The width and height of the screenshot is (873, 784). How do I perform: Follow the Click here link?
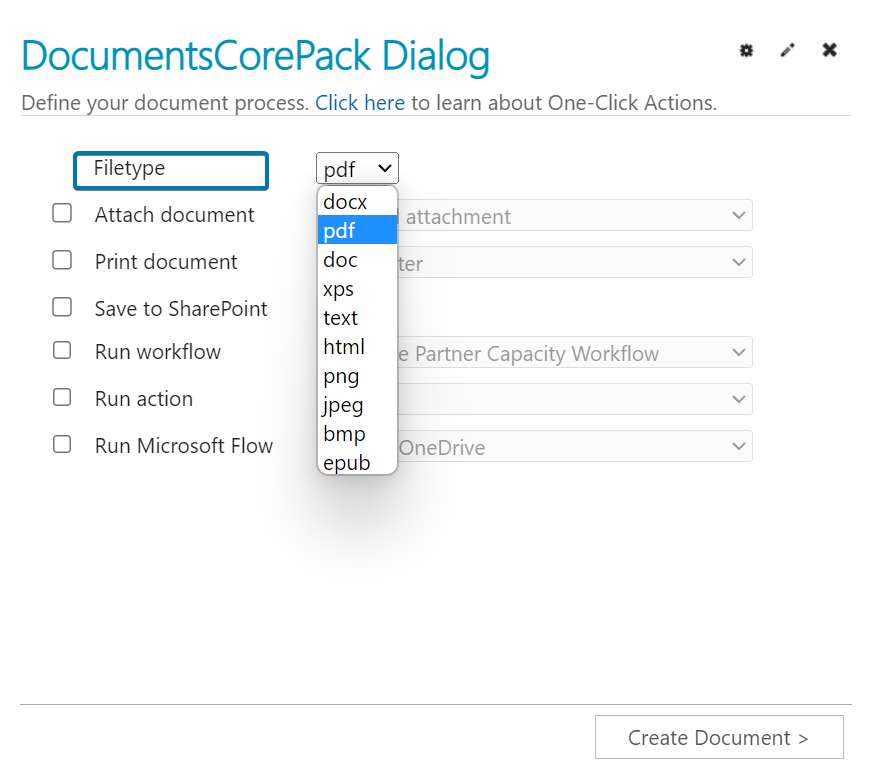click(360, 103)
